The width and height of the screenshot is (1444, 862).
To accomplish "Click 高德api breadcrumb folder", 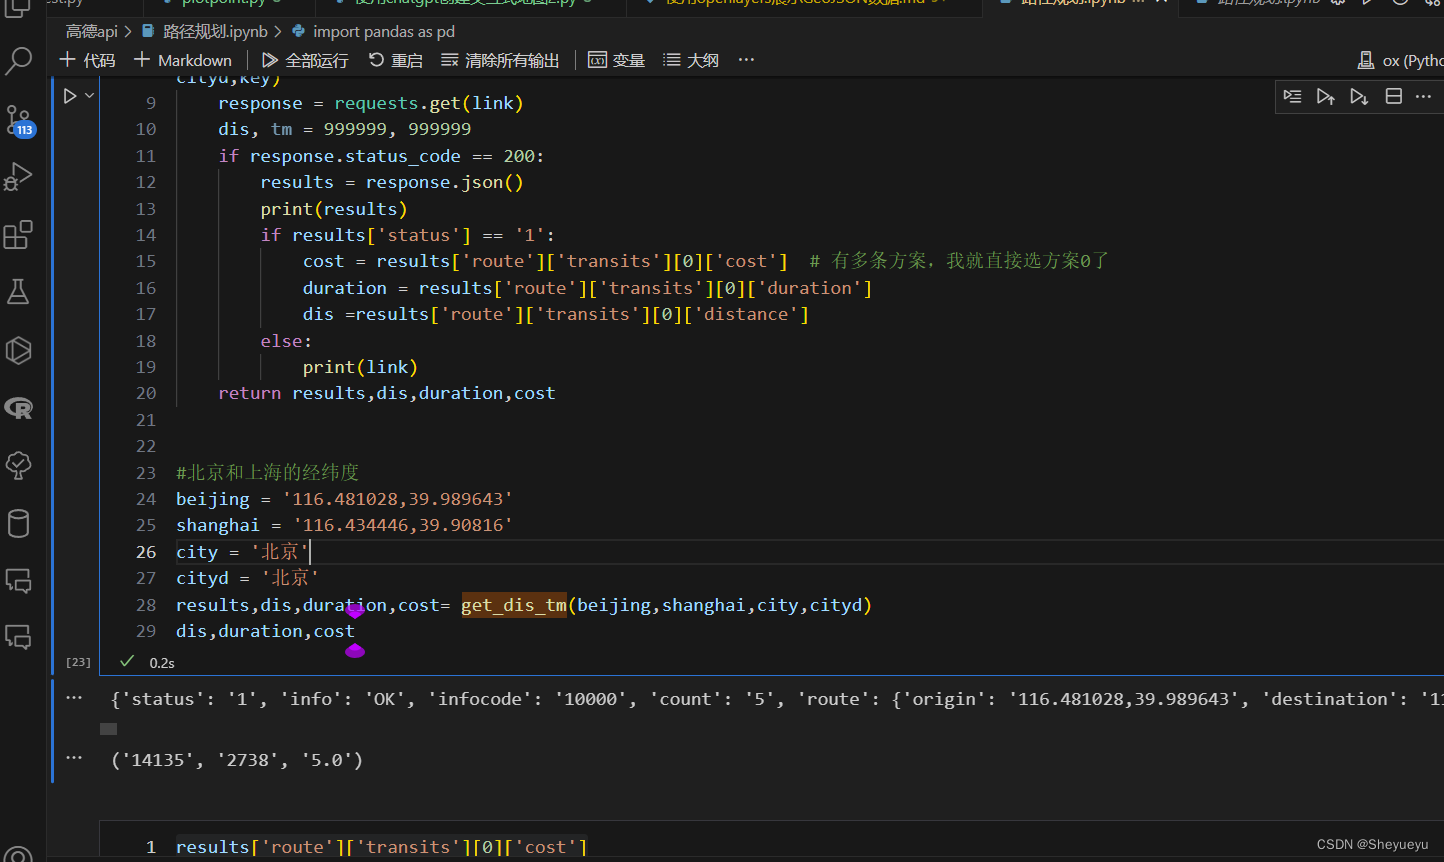I will tap(92, 31).
